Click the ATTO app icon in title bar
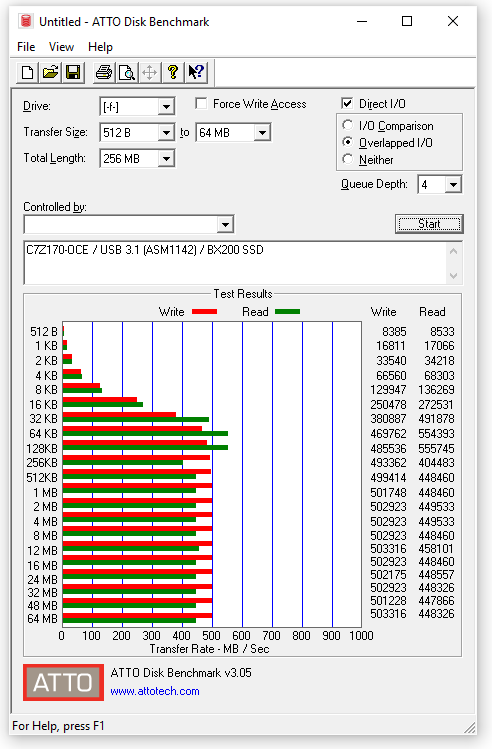 point(26,21)
